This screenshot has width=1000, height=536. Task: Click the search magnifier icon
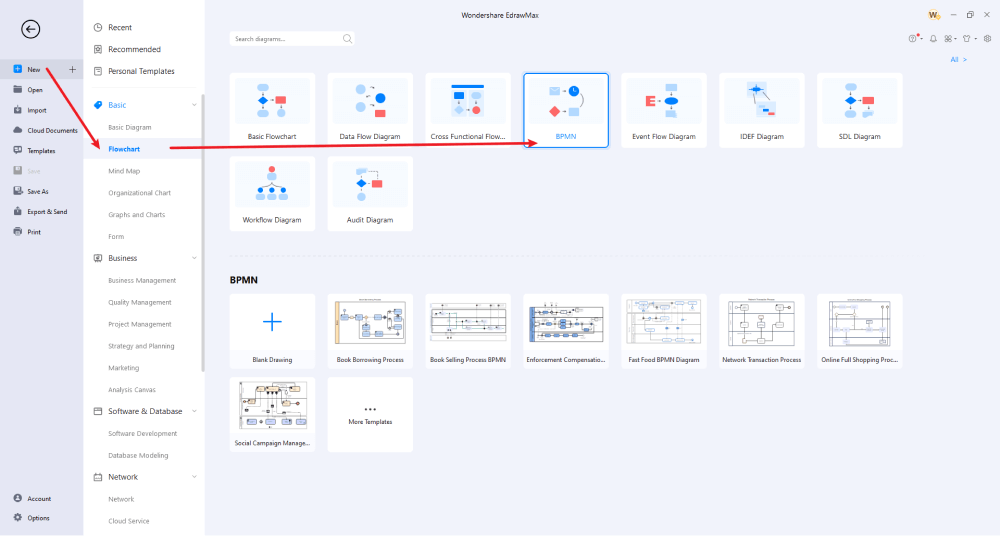coord(348,39)
